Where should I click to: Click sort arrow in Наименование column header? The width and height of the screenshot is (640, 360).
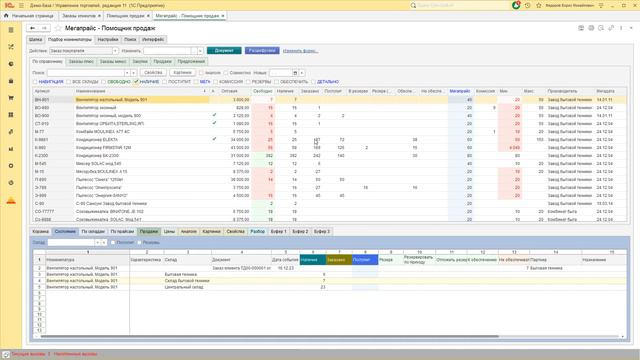point(204,91)
